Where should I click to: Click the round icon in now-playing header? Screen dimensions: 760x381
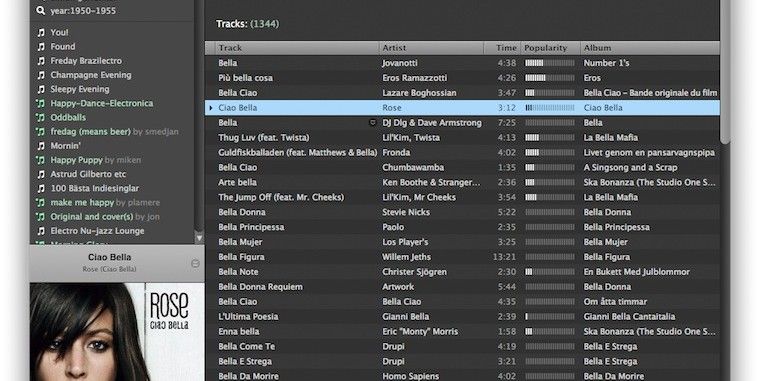[195, 263]
